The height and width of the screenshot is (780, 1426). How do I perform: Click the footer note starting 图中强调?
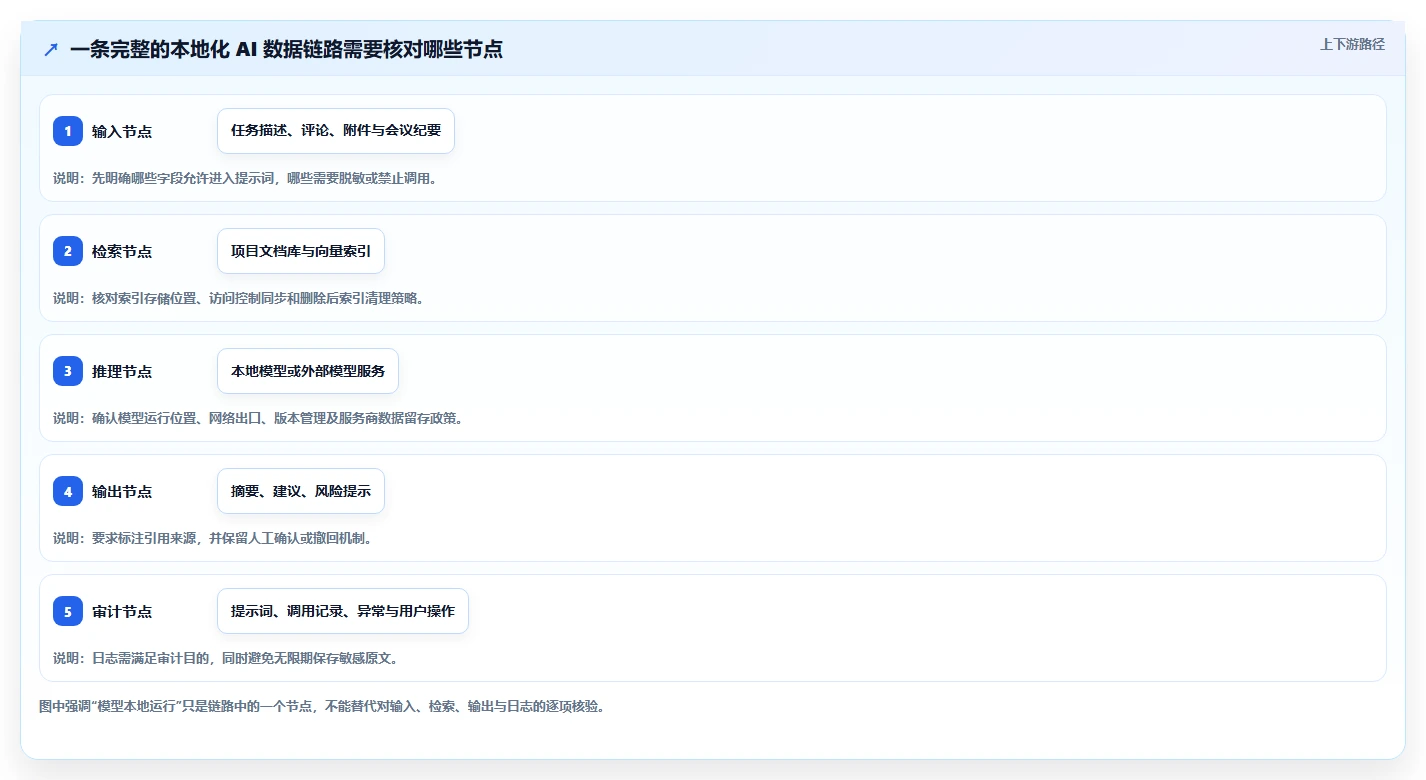(321, 706)
